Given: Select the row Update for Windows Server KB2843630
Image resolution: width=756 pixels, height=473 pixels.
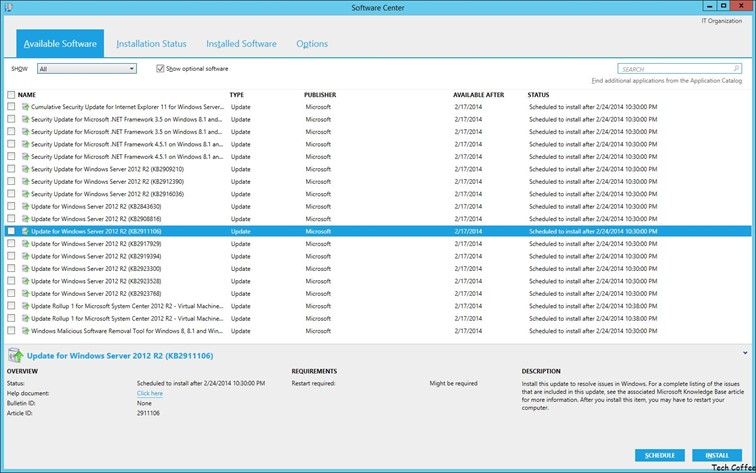Looking at the screenshot, I should click(x=378, y=206).
